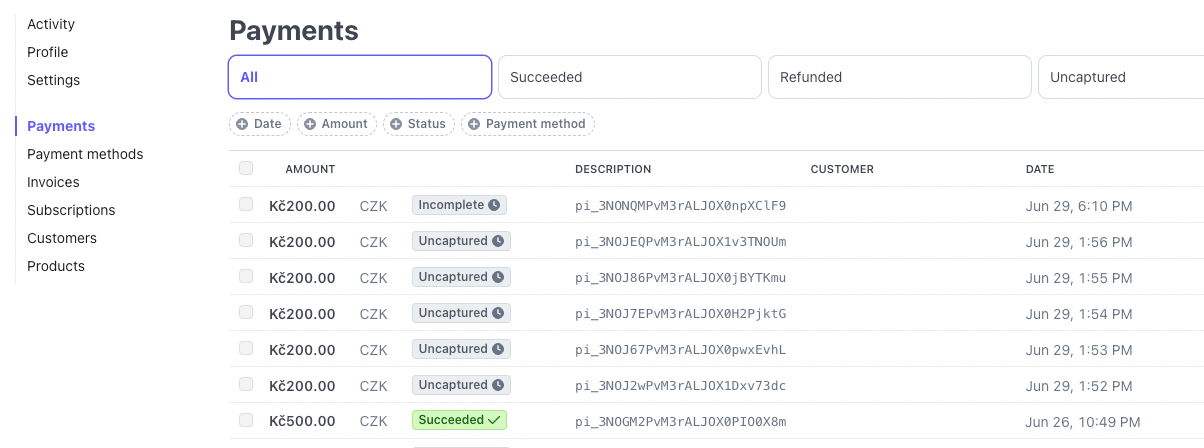1204x448 pixels.
Task: Open Subscriptions in the sidebar
Action: point(71,210)
